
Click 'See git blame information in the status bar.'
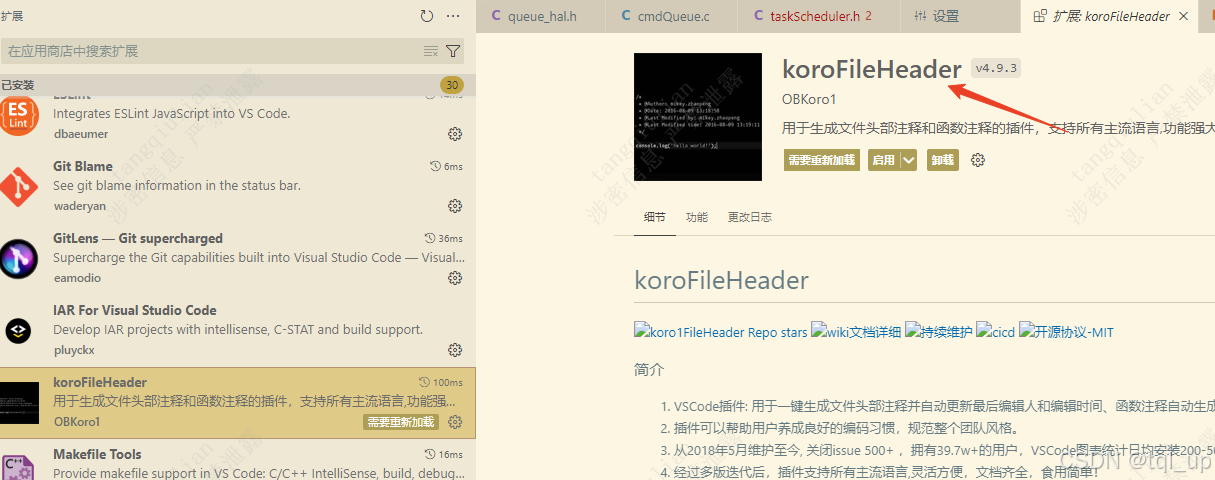[x=177, y=185]
